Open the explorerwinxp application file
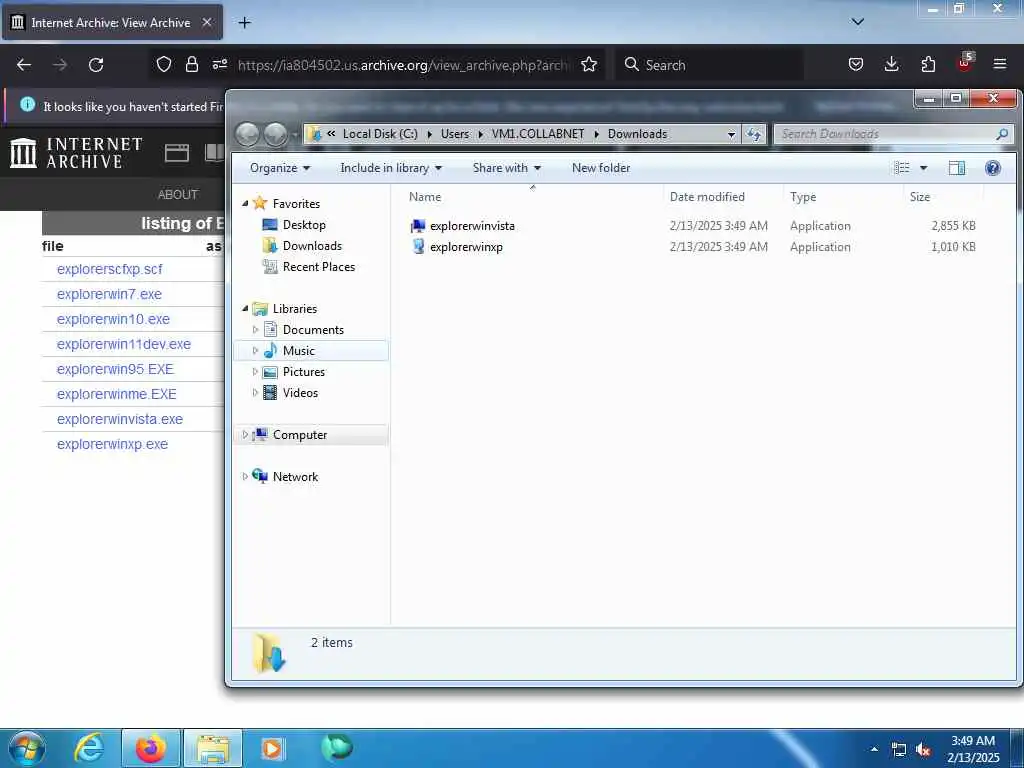 (466, 247)
